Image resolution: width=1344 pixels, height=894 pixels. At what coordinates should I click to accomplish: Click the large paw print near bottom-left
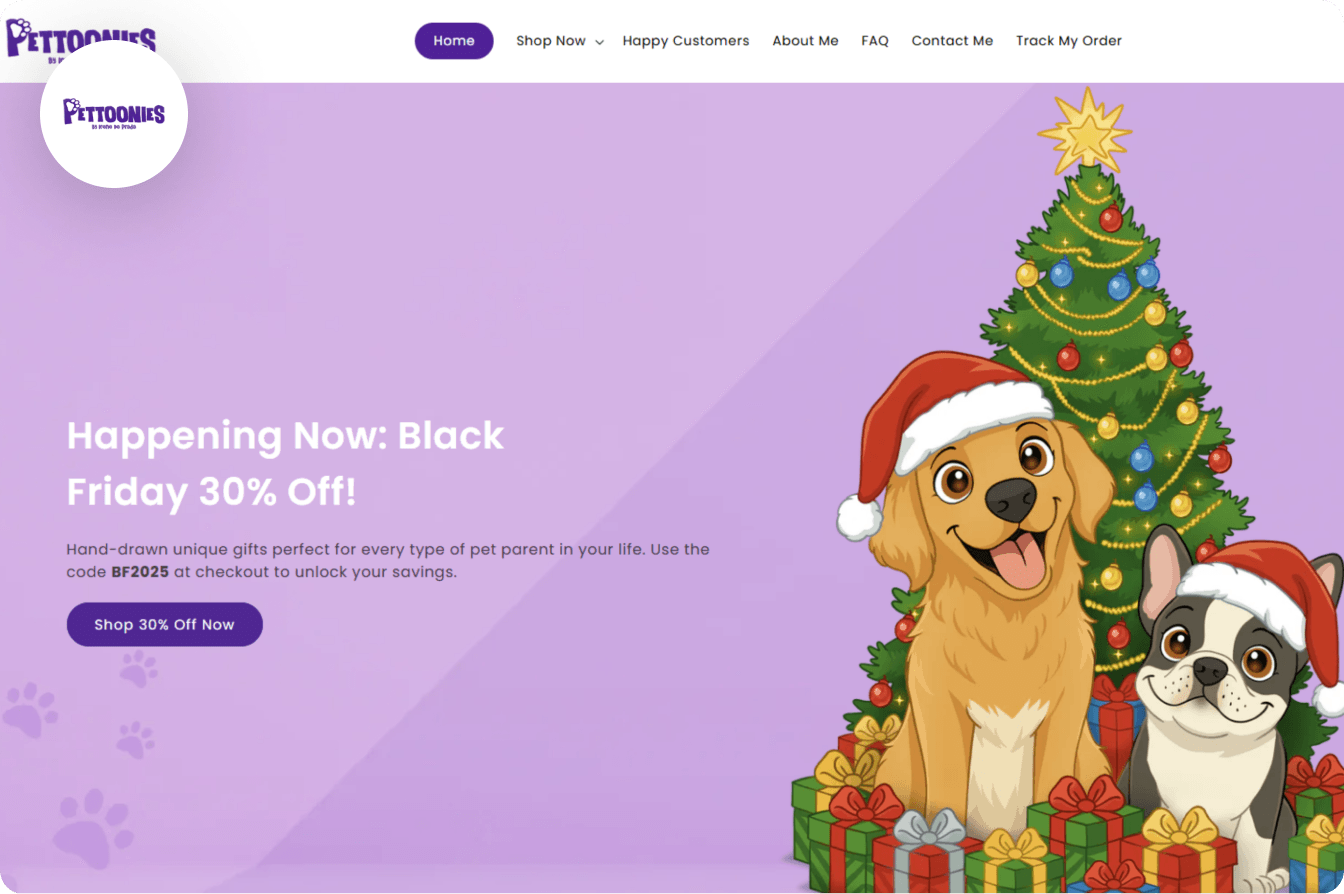(93, 828)
